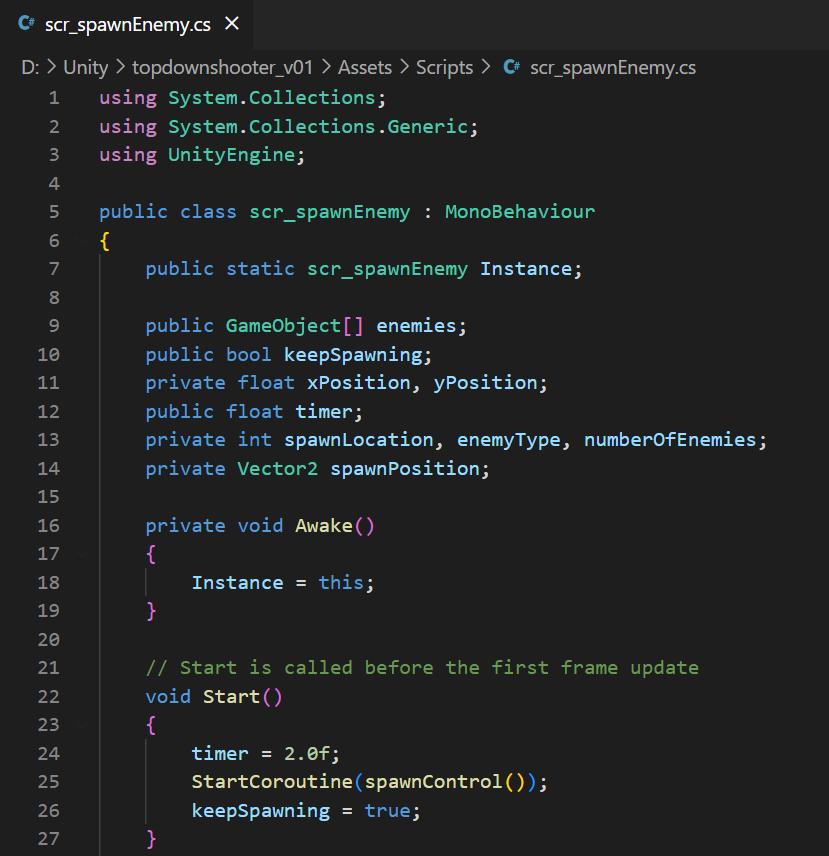This screenshot has height=856, width=829.
Task: Click MonoBehaviour in the class declaration
Action: click(x=519, y=212)
